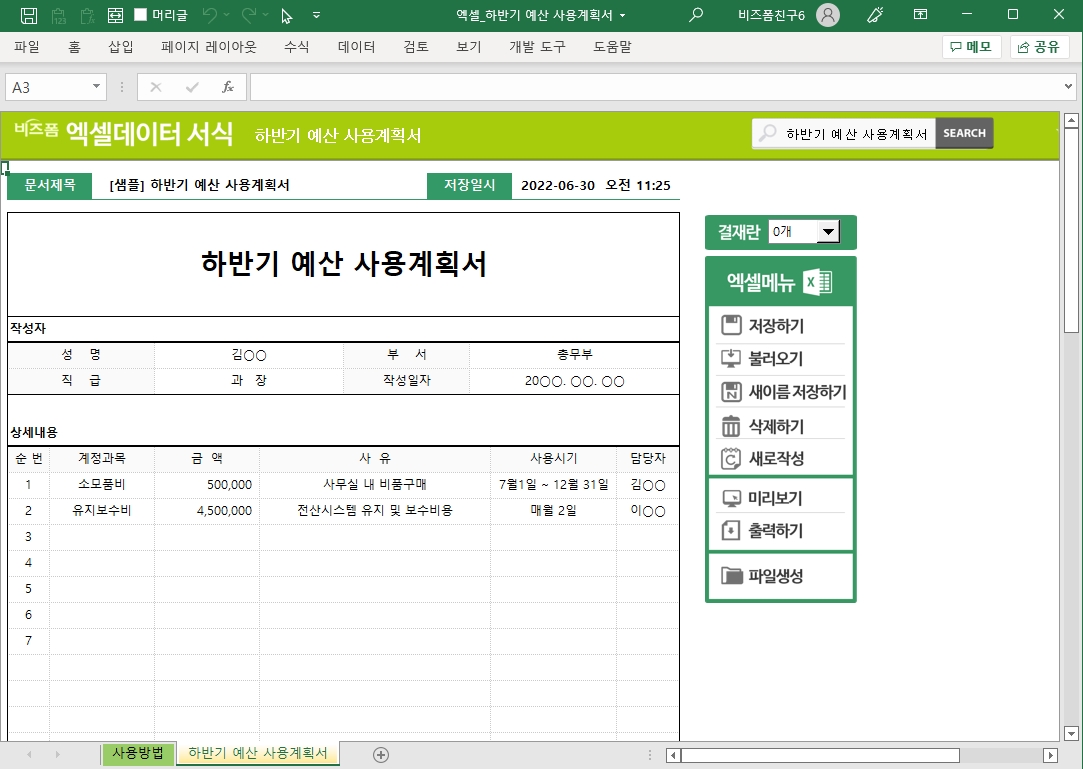1083x769 pixels.
Task: Click the 파일생성 folder icon
Action: 732,576
